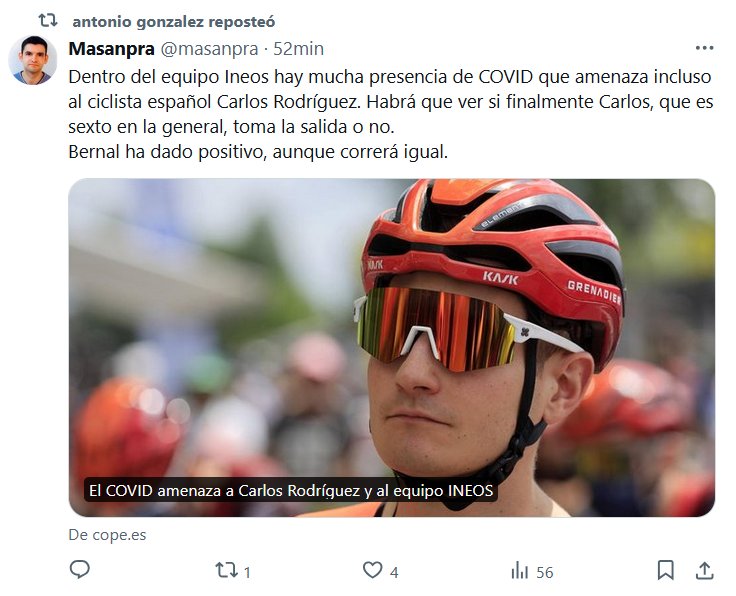Click the repost indicator icon above tweet
Viewport: 736px width, 596px height.
pyautogui.click(x=48, y=20)
